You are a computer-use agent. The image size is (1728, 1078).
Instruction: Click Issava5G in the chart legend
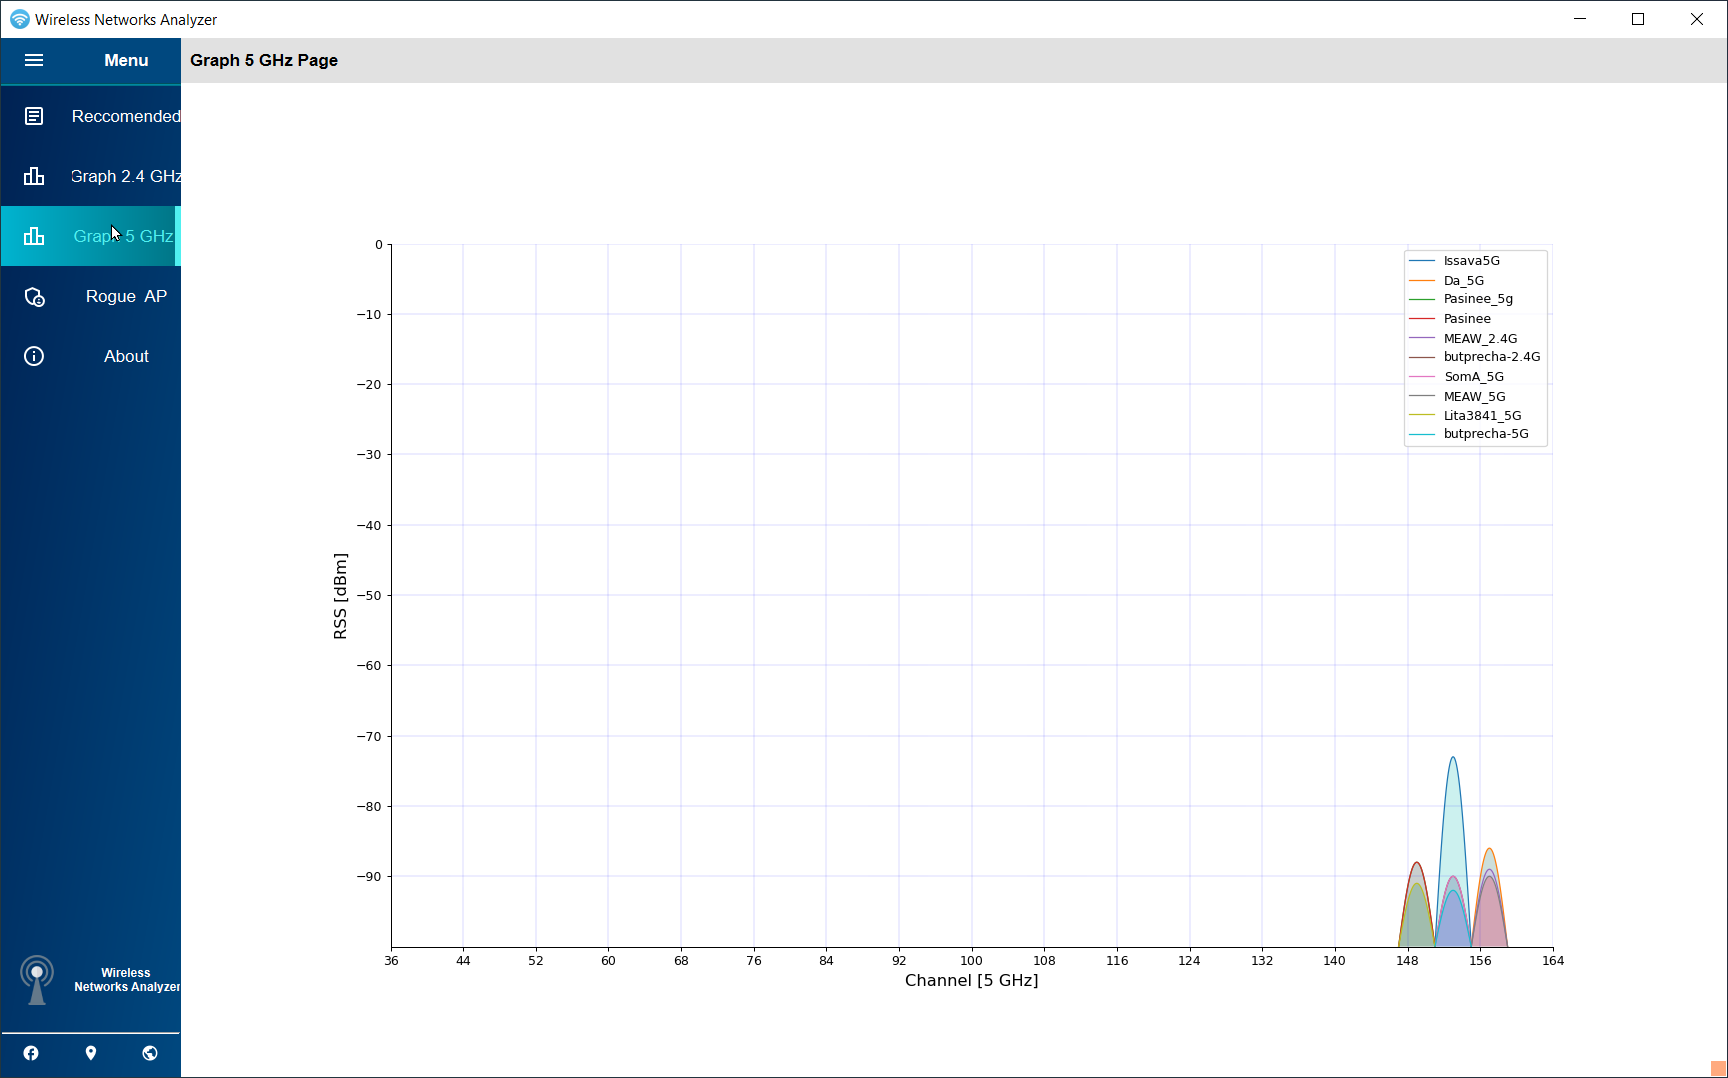1471,261
